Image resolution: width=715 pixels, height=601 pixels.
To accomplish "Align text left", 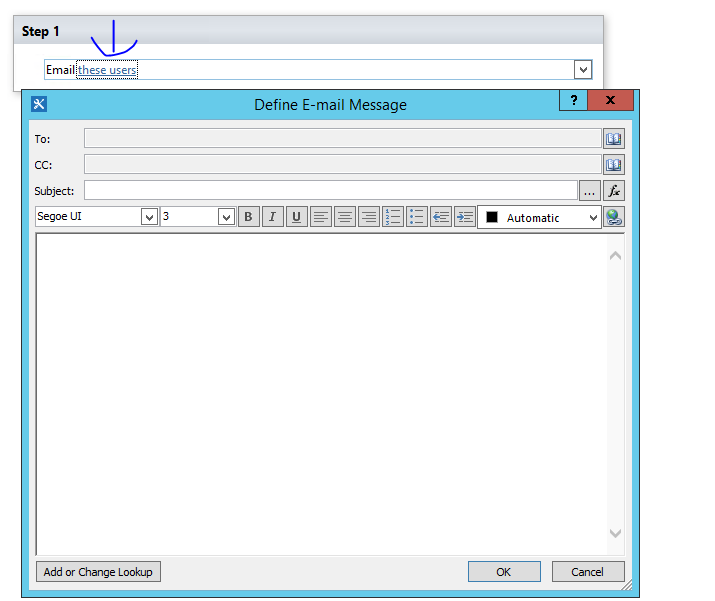I will point(321,217).
